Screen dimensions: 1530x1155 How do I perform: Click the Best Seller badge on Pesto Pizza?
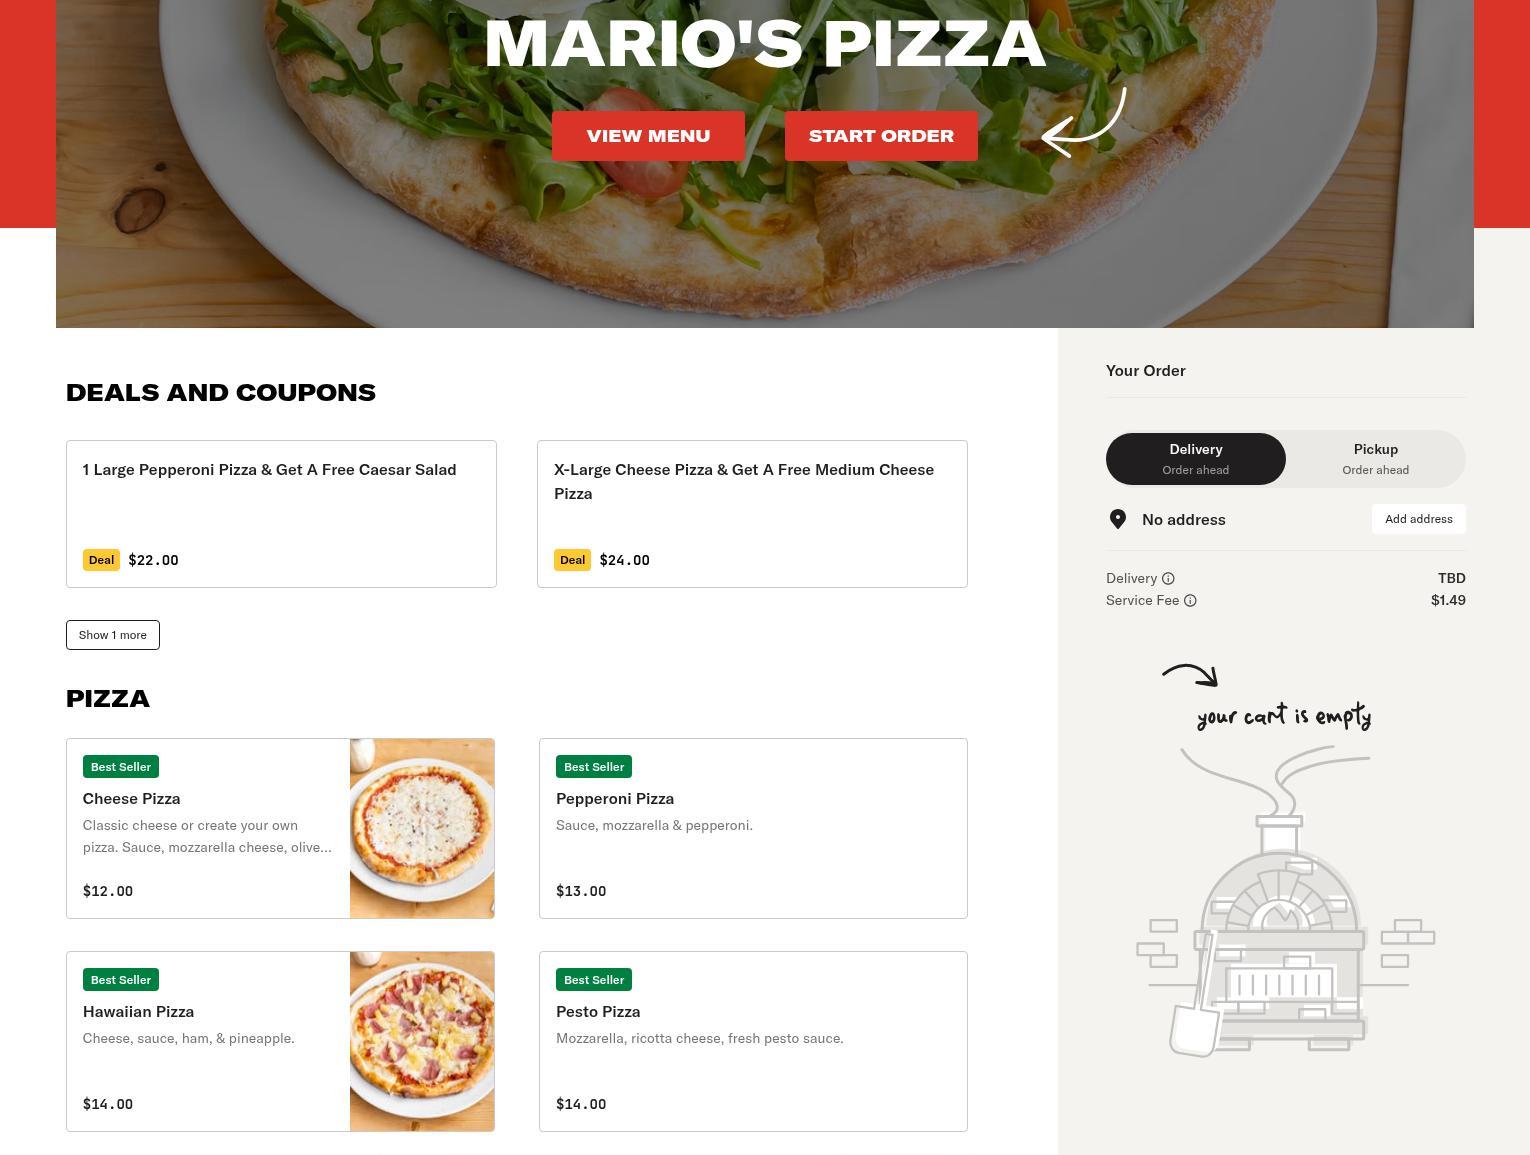tap(594, 980)
